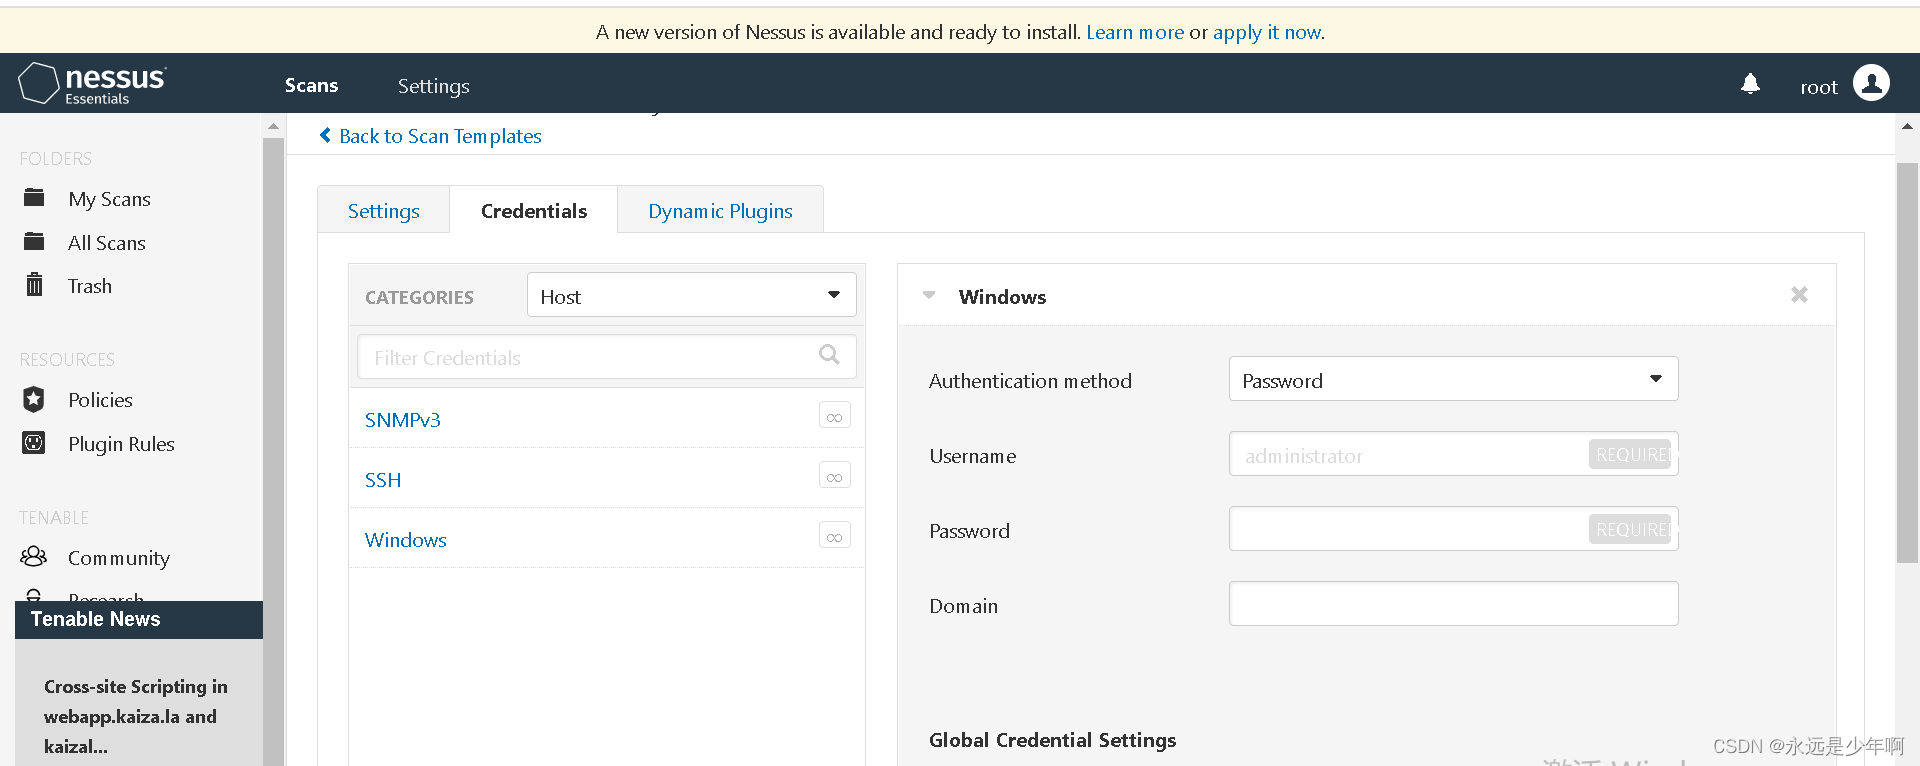Add Windows credentials from the list

point(406,539)
